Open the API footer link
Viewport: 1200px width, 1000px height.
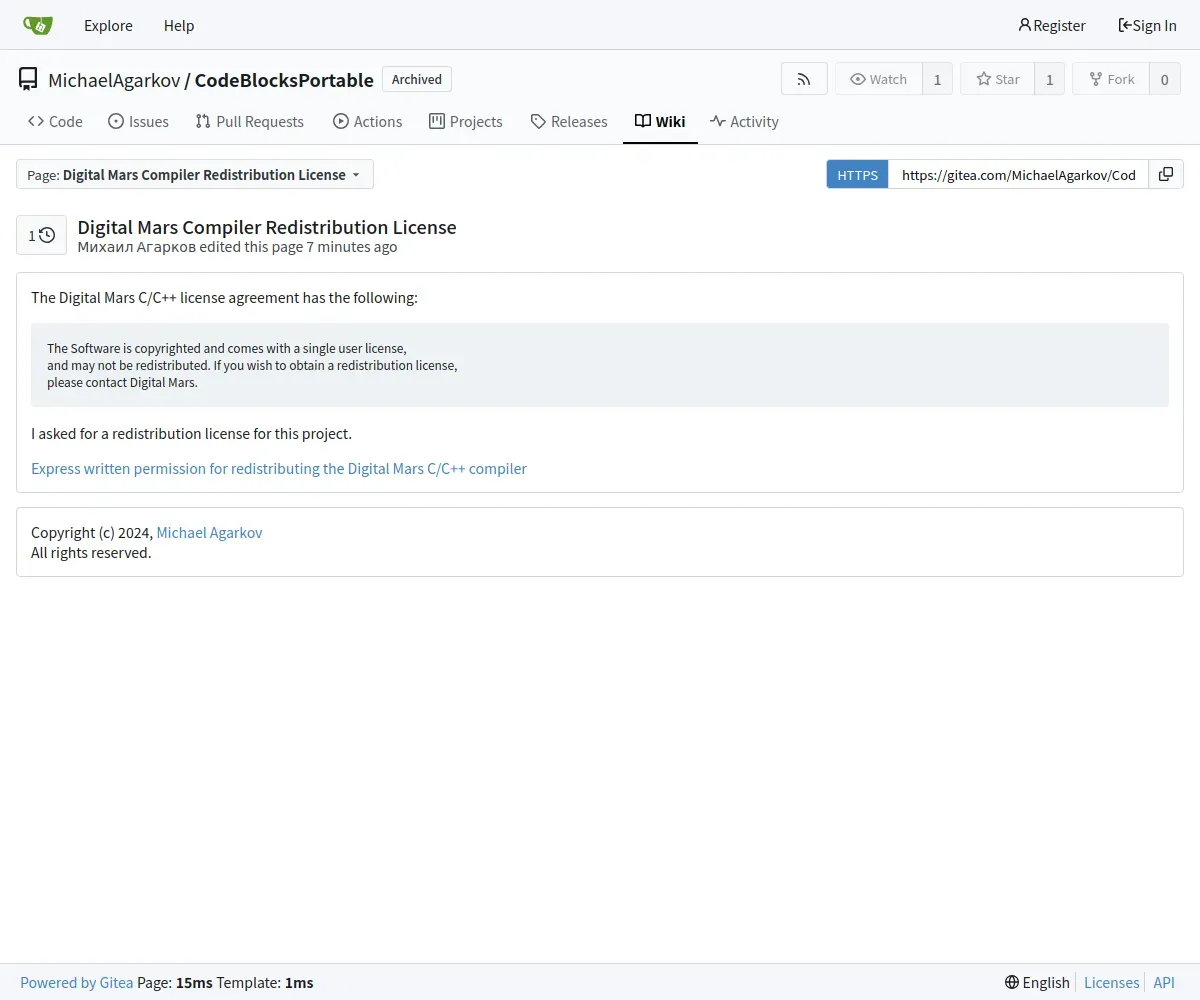[1164, 982]
